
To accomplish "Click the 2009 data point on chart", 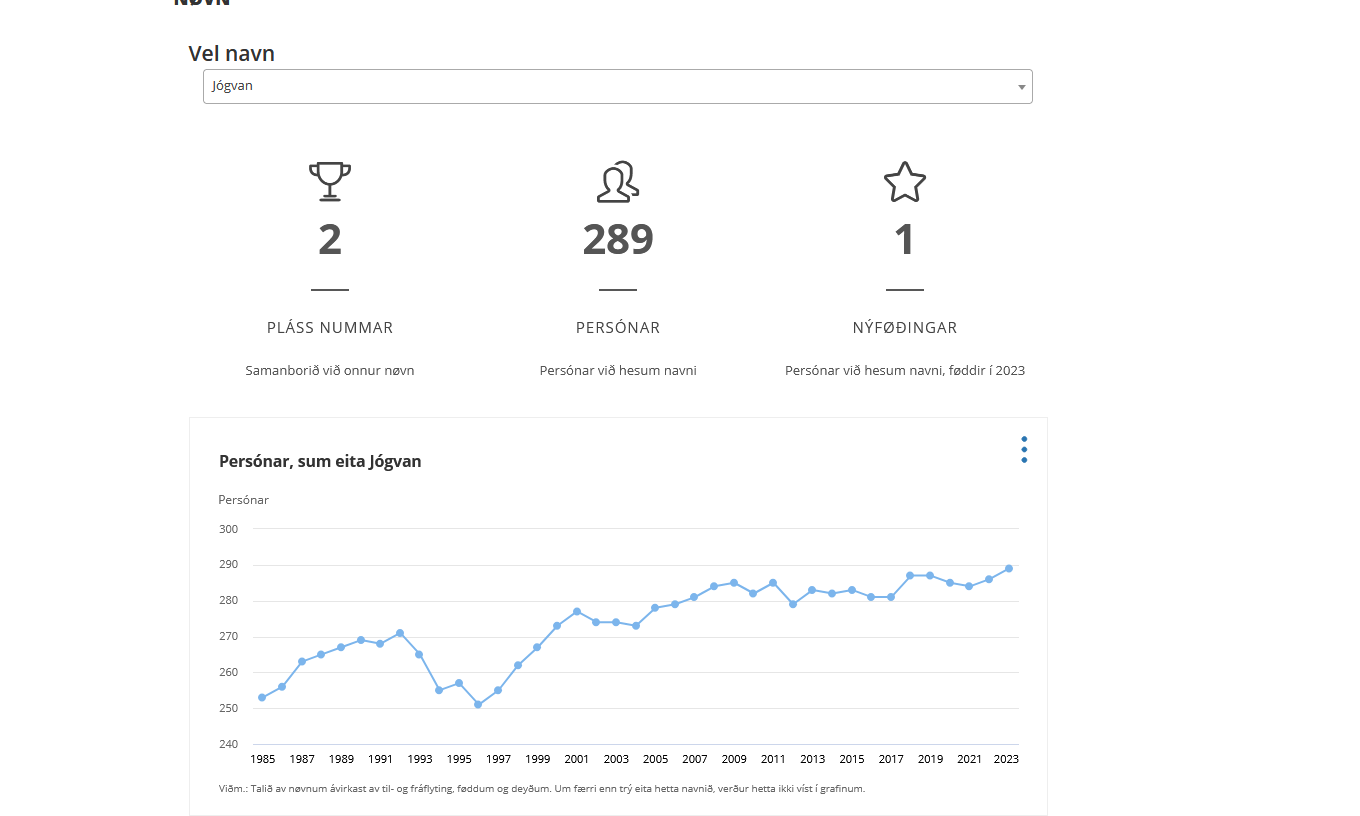I will (x=734, y=582).
